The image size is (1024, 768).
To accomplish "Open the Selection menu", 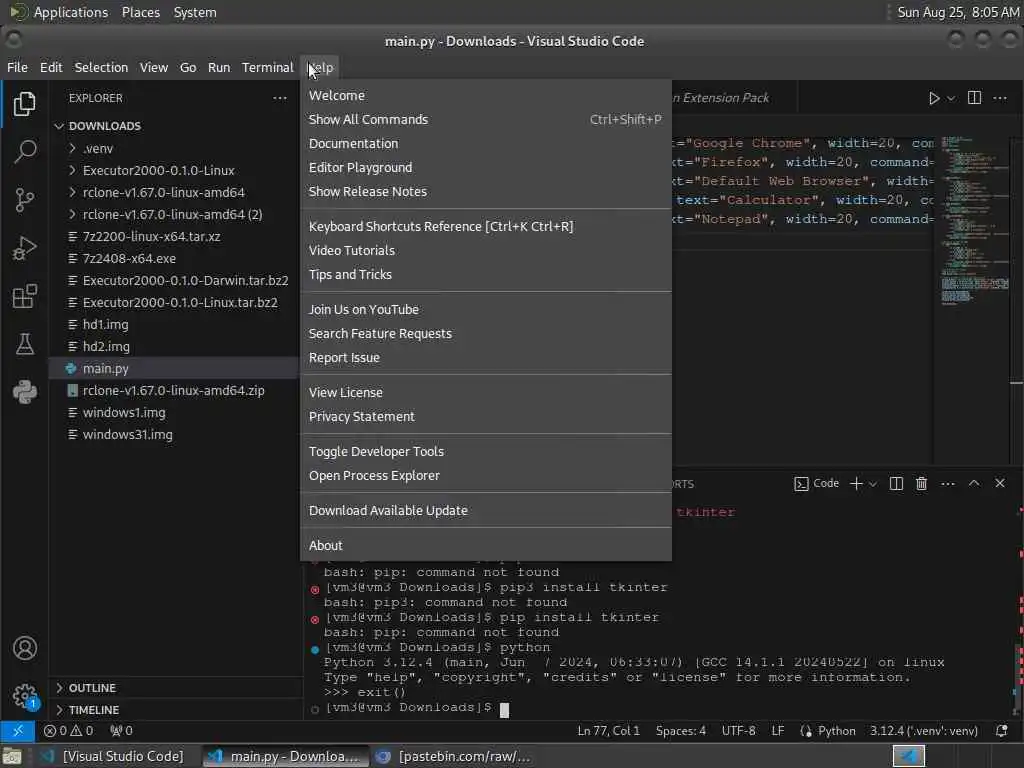I will point(101,67).
